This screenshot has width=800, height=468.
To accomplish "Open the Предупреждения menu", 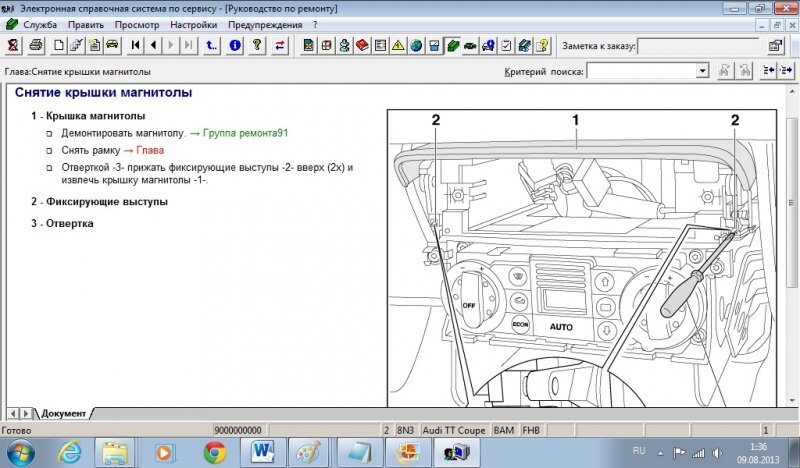I will click(265, 24).
